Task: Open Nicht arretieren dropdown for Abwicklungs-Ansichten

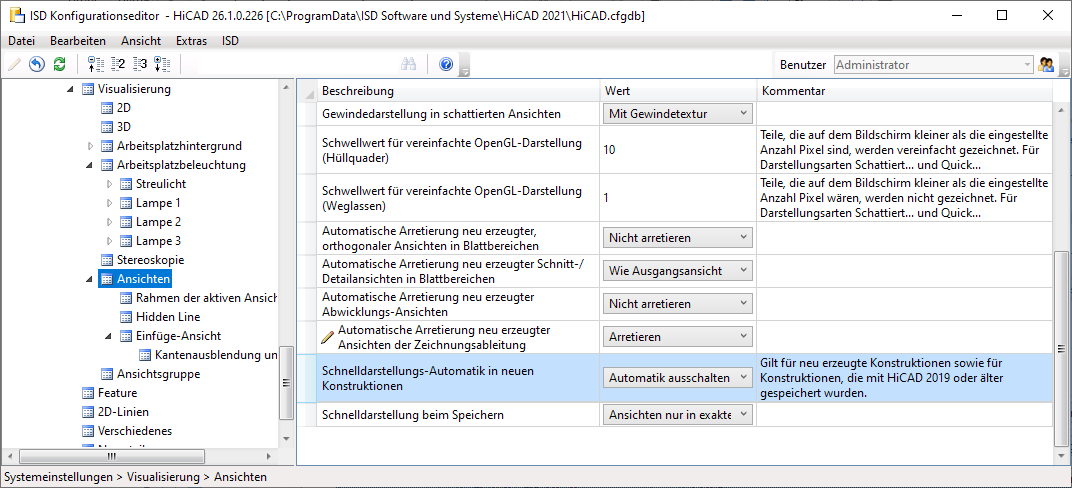Action: tap(678, 303)
